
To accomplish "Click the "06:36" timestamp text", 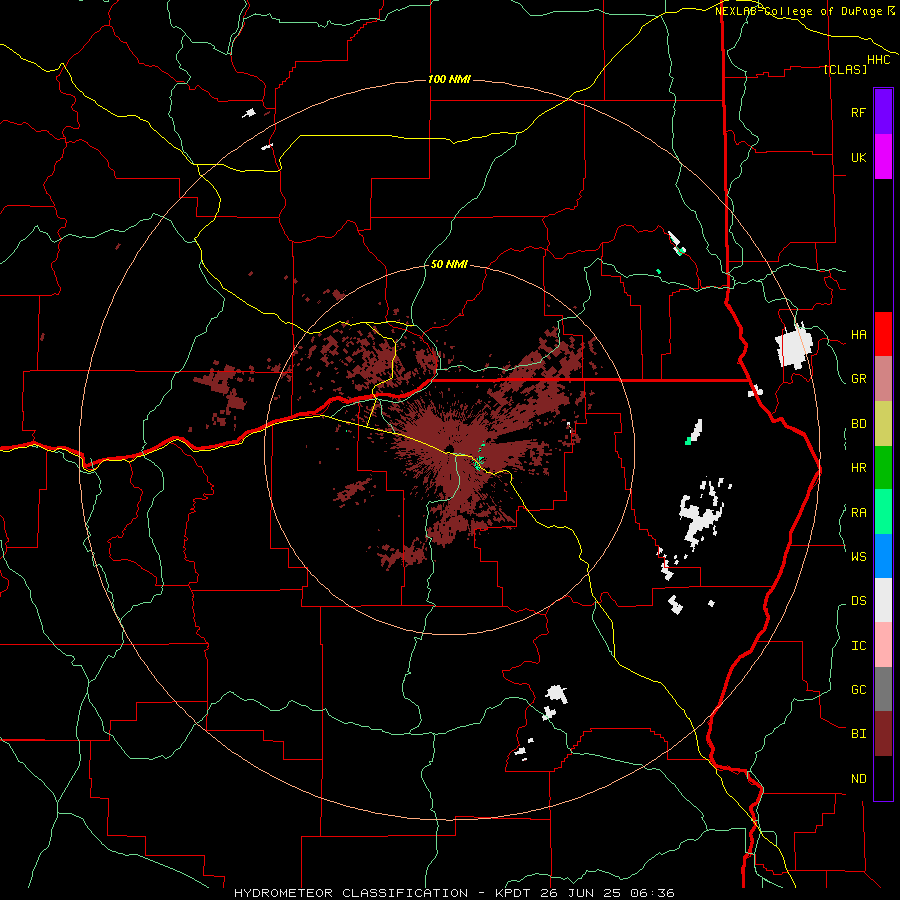I will [x=654, y=893].
